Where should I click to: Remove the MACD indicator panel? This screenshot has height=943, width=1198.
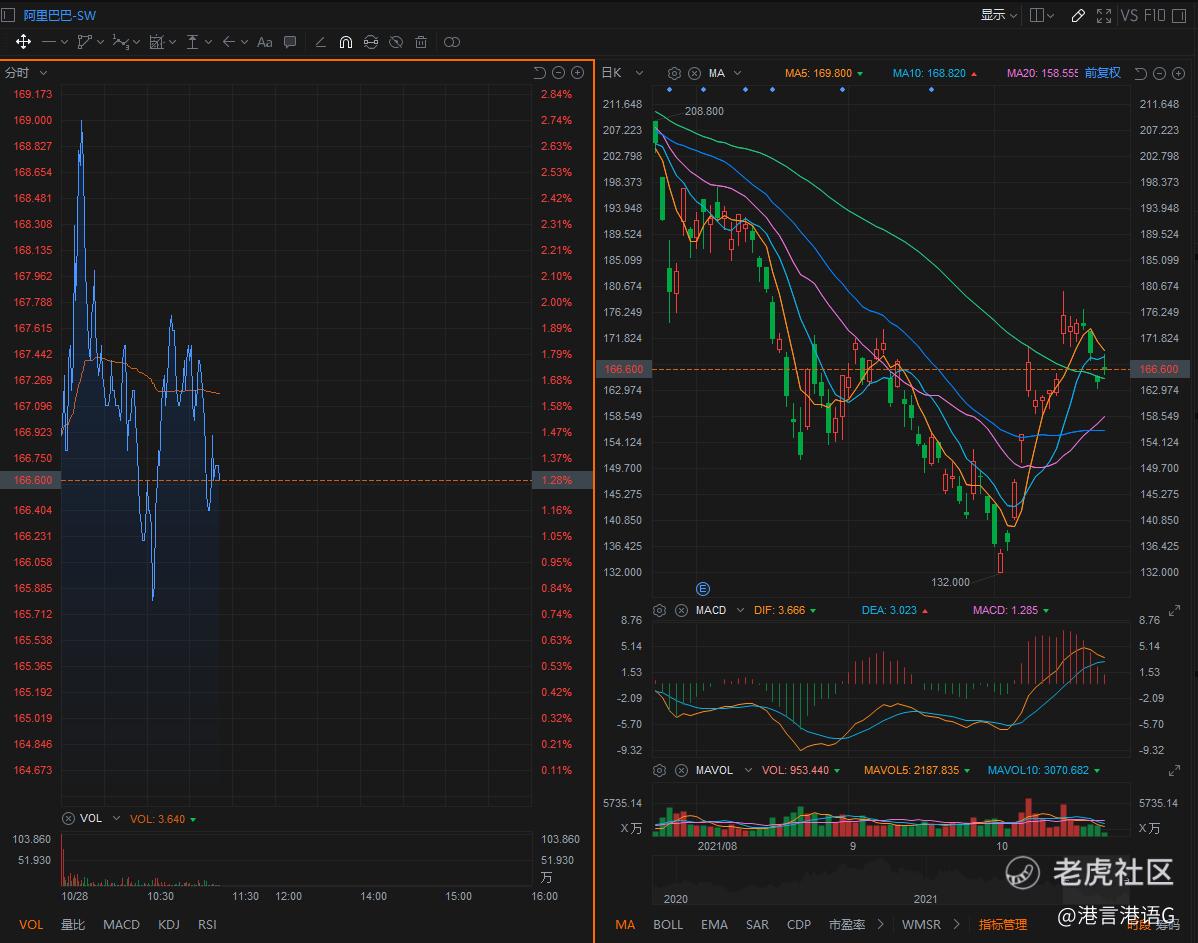(681, 610)
